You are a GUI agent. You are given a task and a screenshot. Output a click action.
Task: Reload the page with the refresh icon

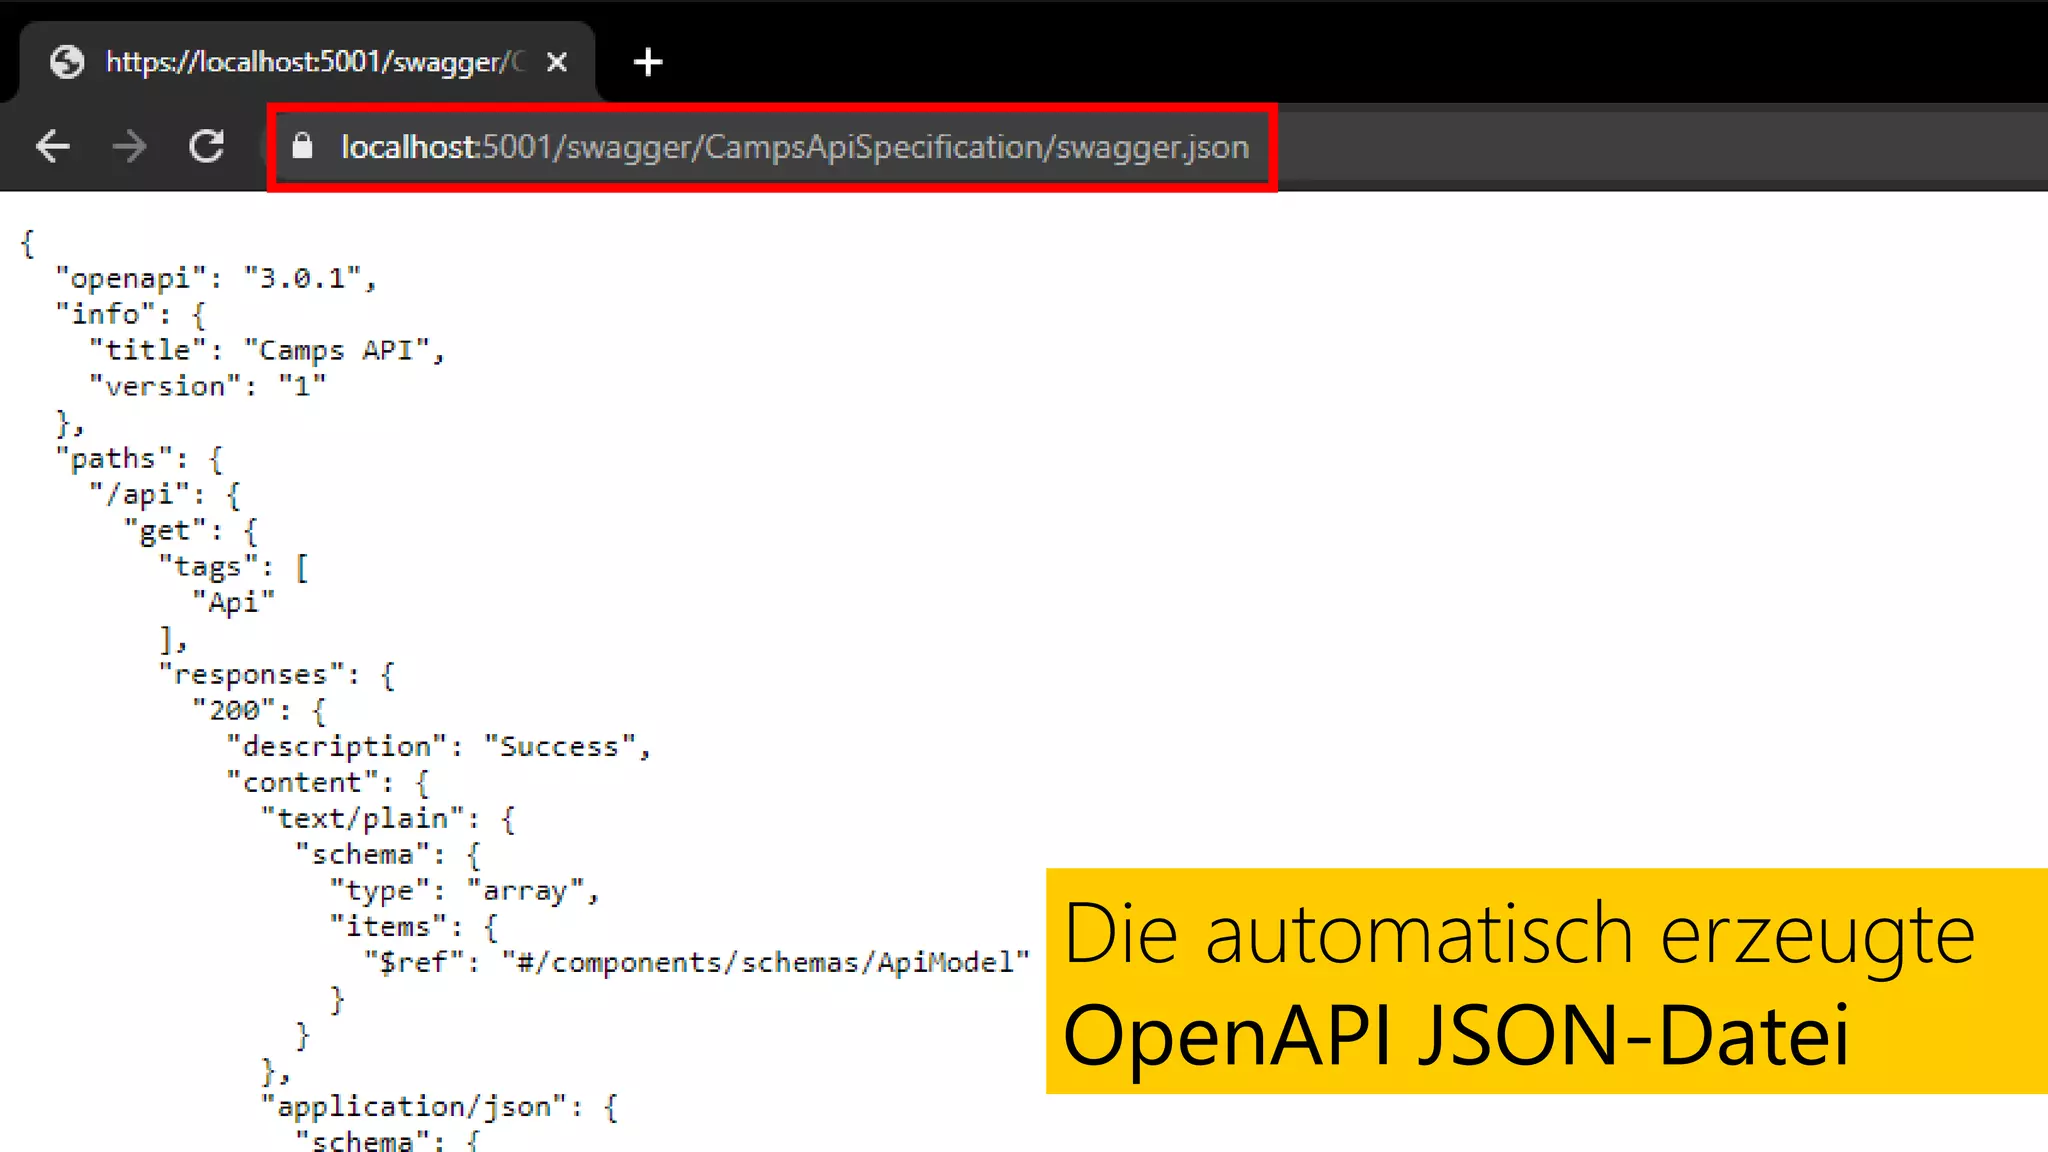click(207, 147)
